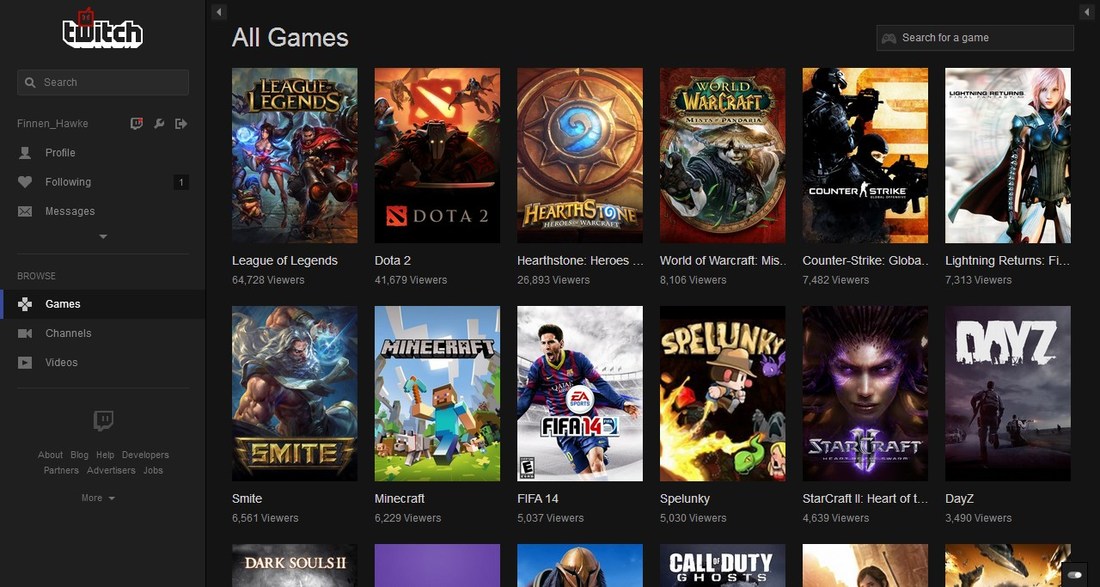Open the Spelunky box art
The width and height of the screenshot is (1100, 587).
(723, 393)
